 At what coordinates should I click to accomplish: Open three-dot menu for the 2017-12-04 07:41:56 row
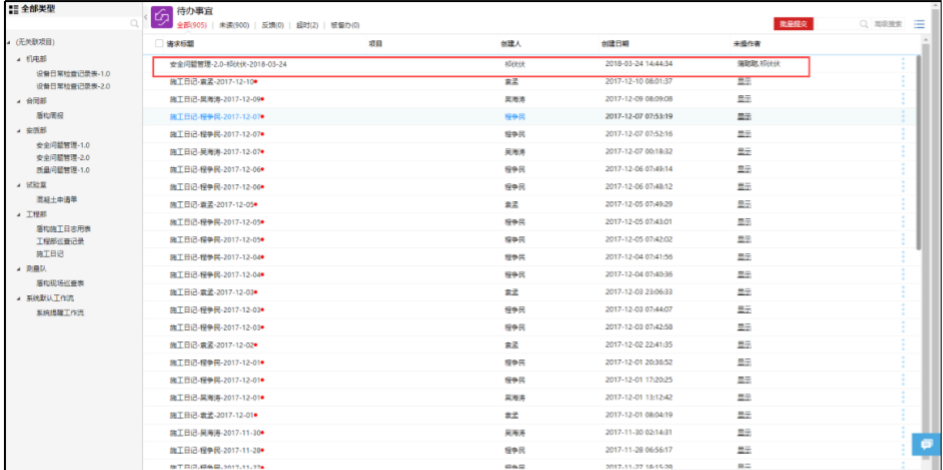pyautogui.click(x=903, y=257)
